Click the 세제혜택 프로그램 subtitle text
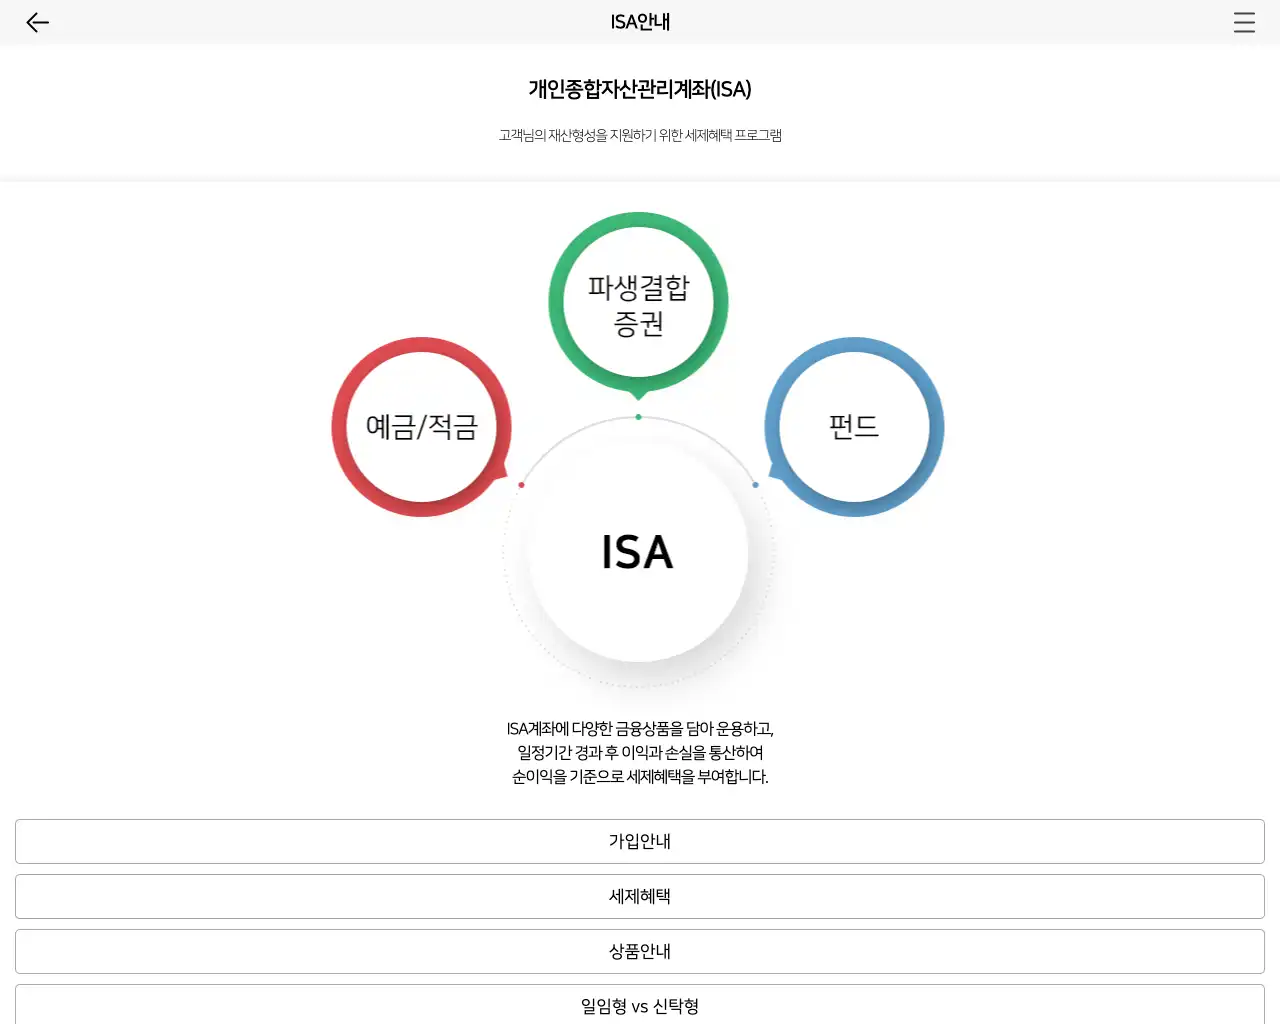The image size is (1280, 1024). 640,136
